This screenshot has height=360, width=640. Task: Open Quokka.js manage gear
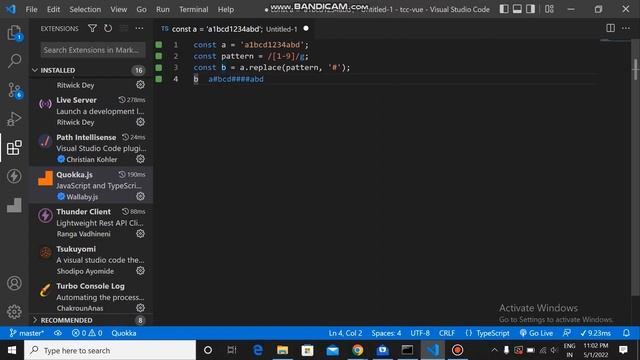[x=140, y=196]
